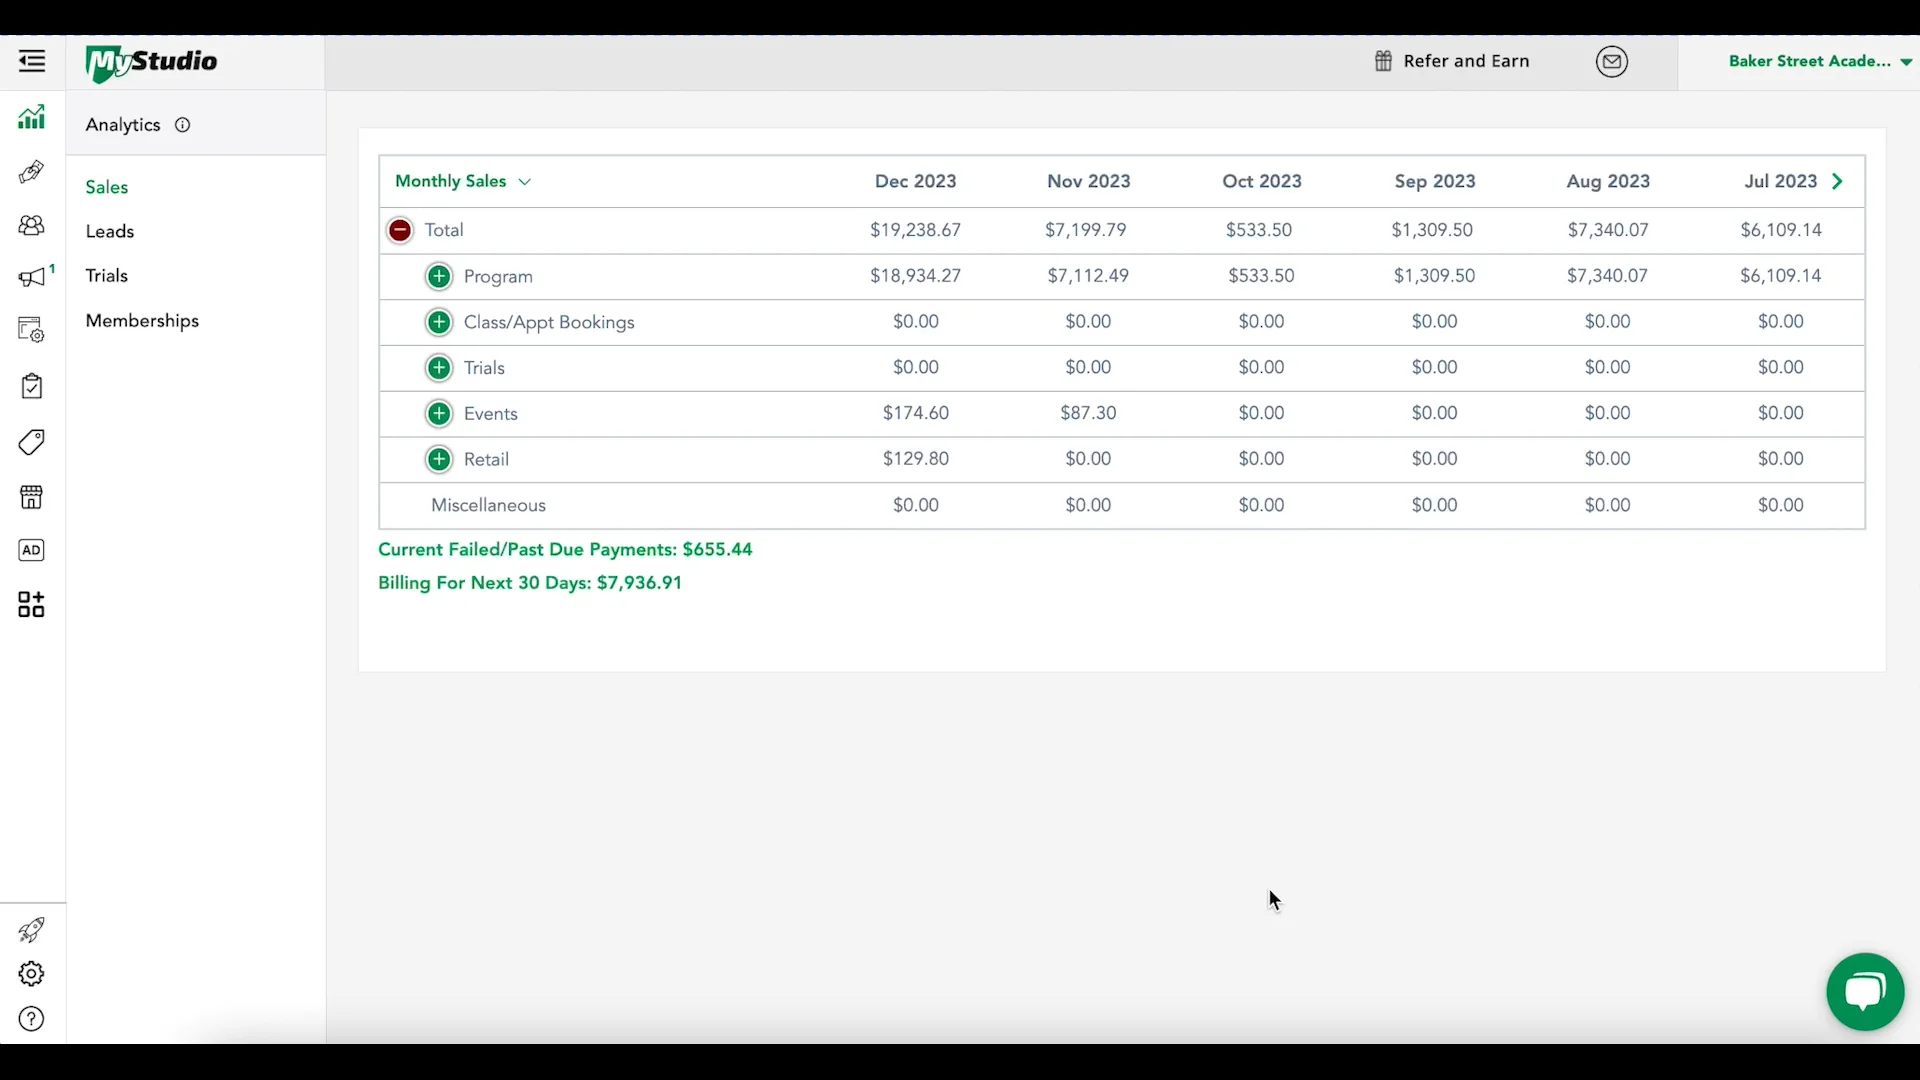Click the Miscellaneous row label
Image resolution: width=1920 pixels, height=1080 pixels.
point(488,505)
